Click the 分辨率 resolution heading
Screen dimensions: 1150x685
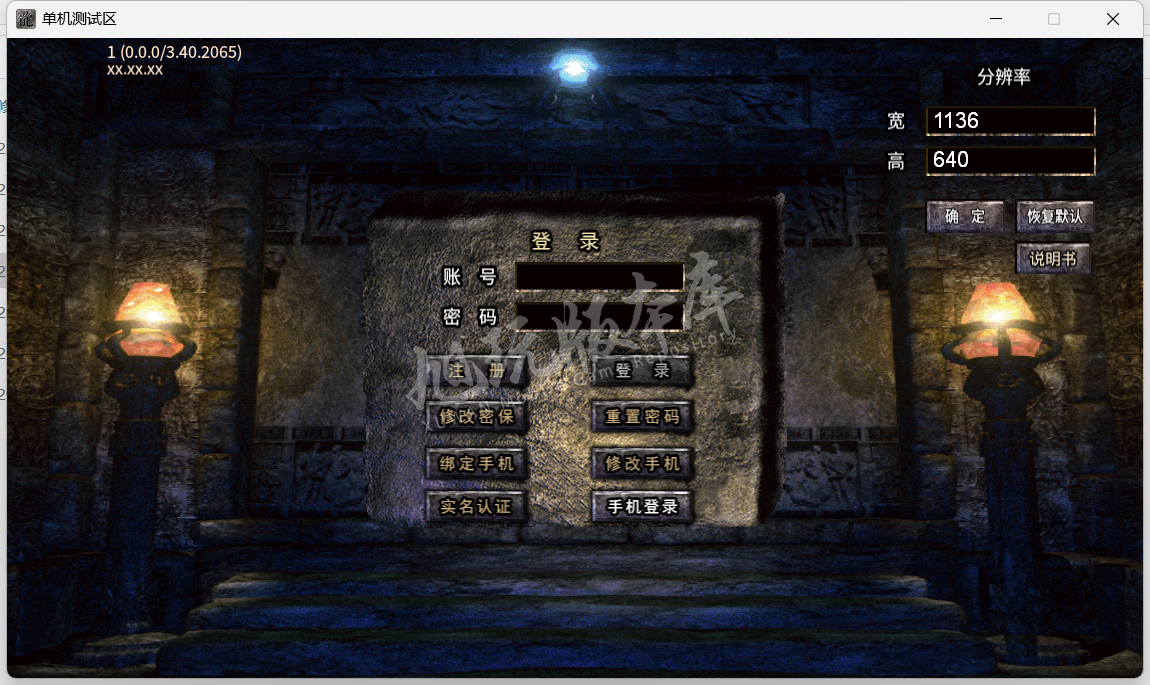[x=1003, y=76]
